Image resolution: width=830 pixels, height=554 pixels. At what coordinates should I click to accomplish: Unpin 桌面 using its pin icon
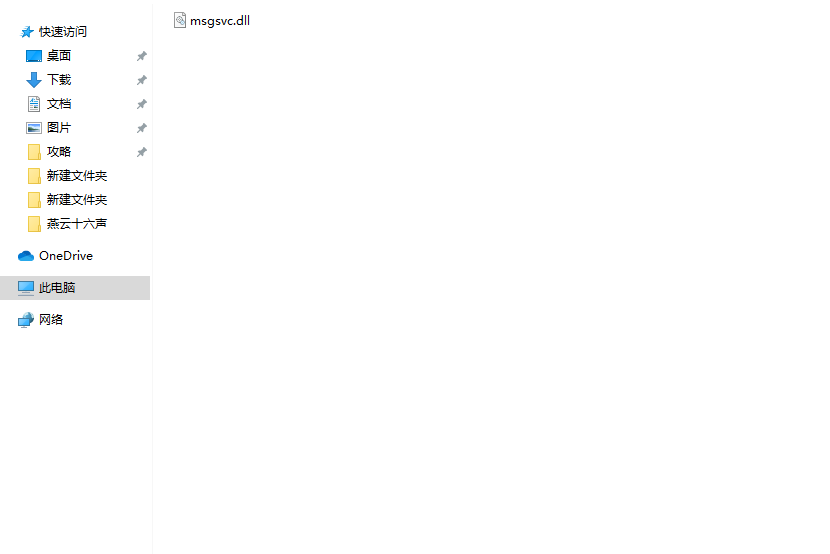tap(141, 56)
